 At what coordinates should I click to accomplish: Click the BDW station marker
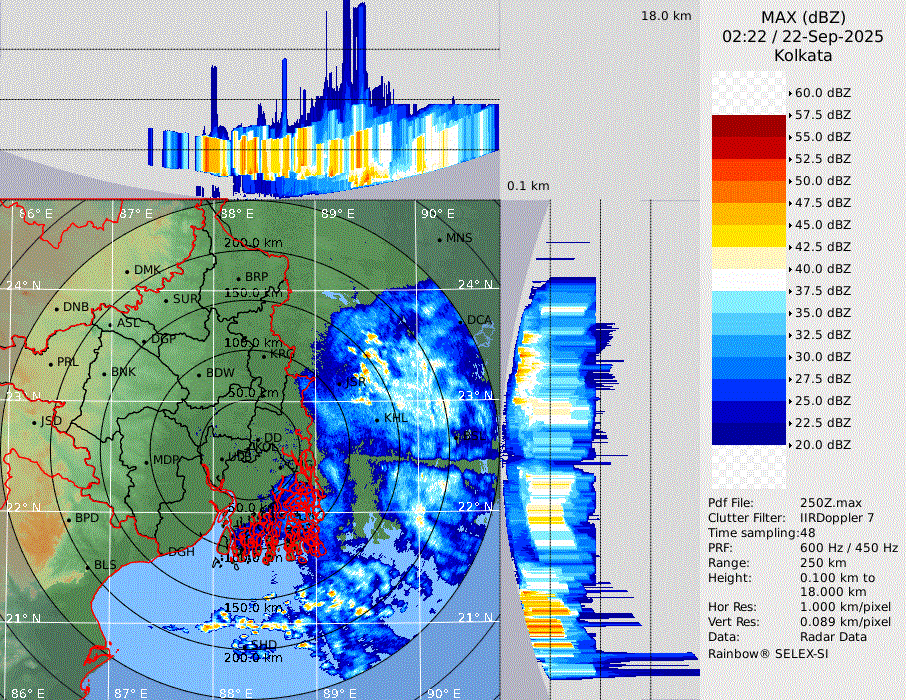(x=199, y=374)
